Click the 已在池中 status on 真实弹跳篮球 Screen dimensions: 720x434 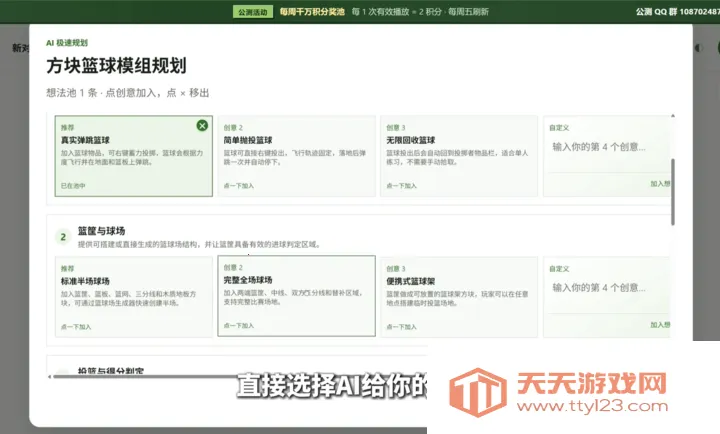tap(73, 186)
